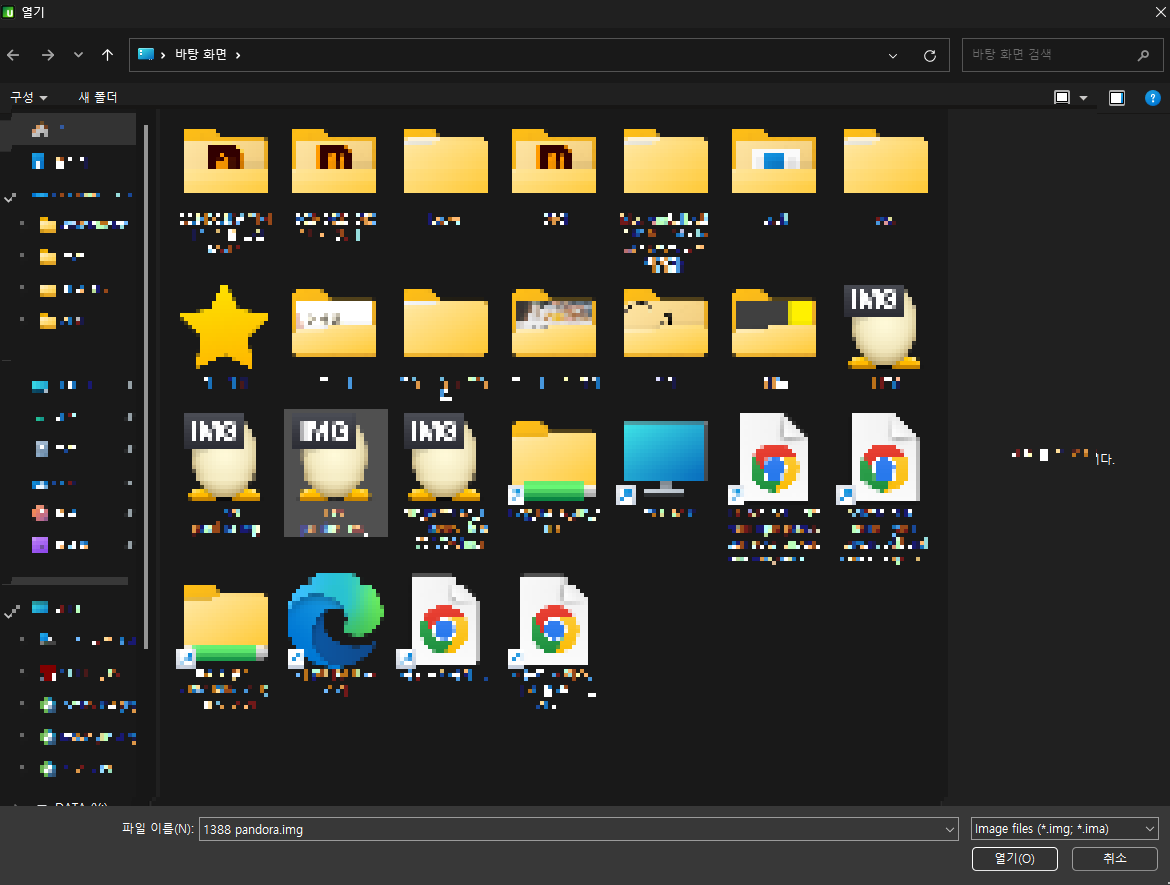The width and height of the screenshot is (1170, 885).
Task: Select the red drive icon under This PC
Action: pyautogui.click(x=48, y=673)
